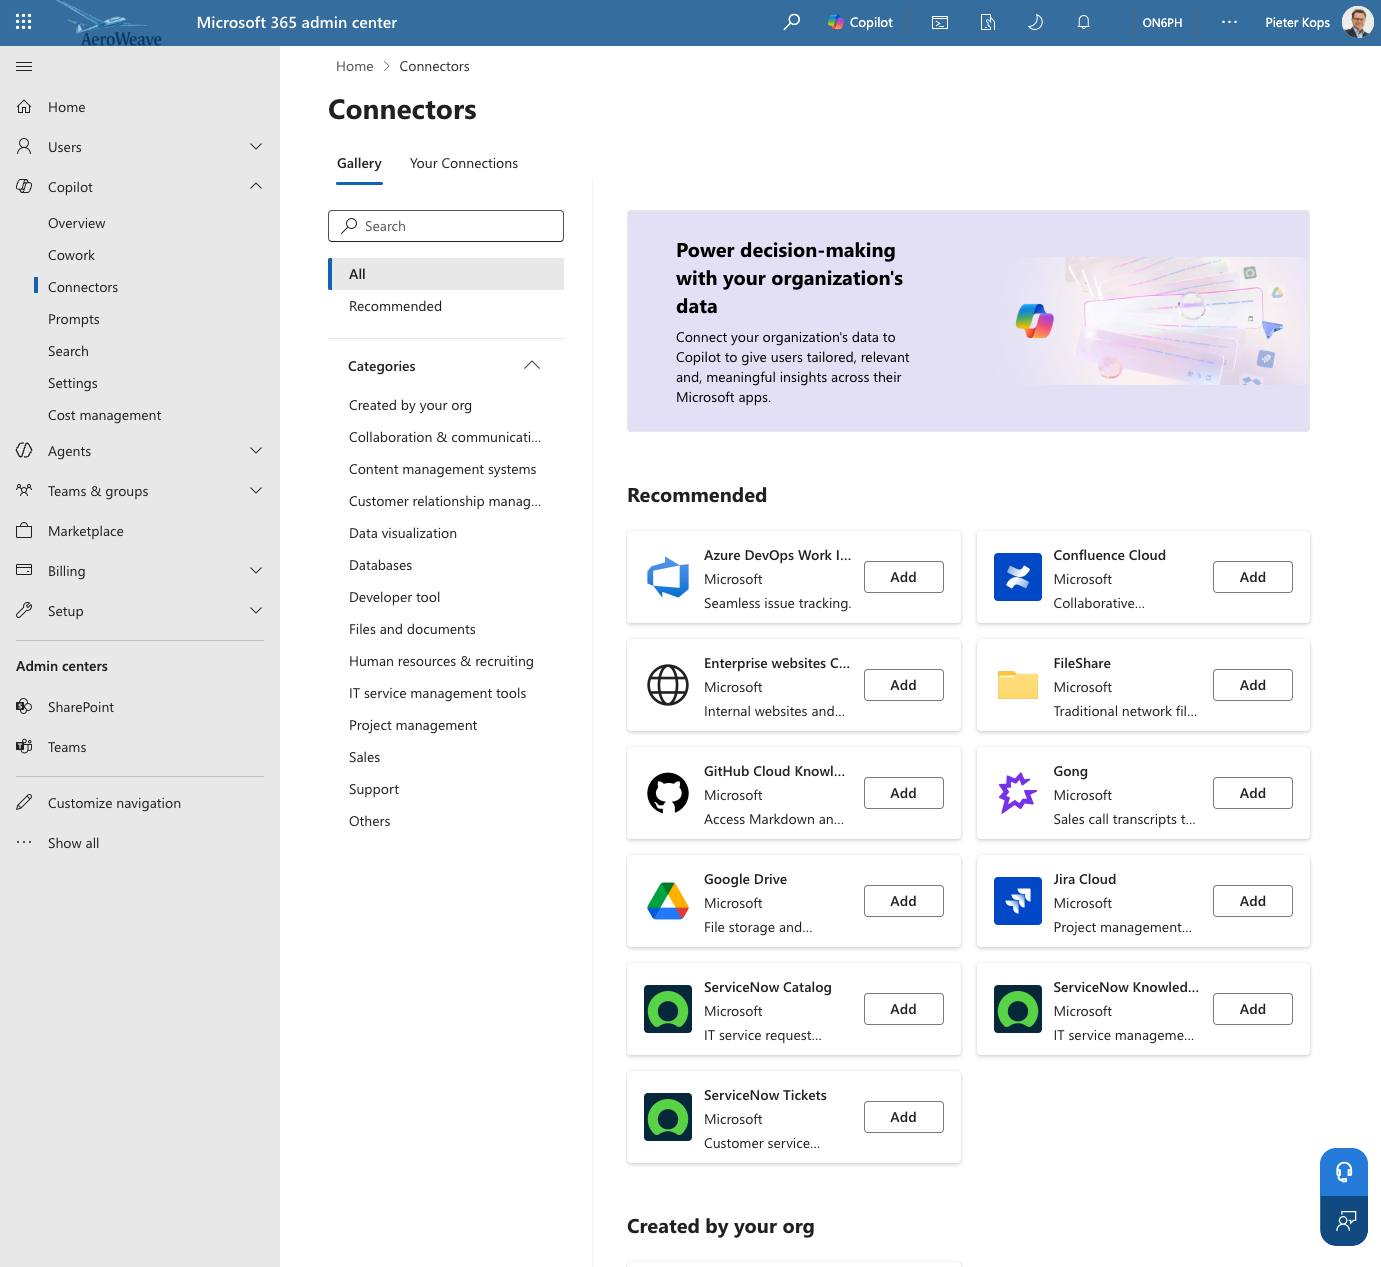
Task: Add the GitHub Cloud Knowledge connector
Action: pos(903,793)
